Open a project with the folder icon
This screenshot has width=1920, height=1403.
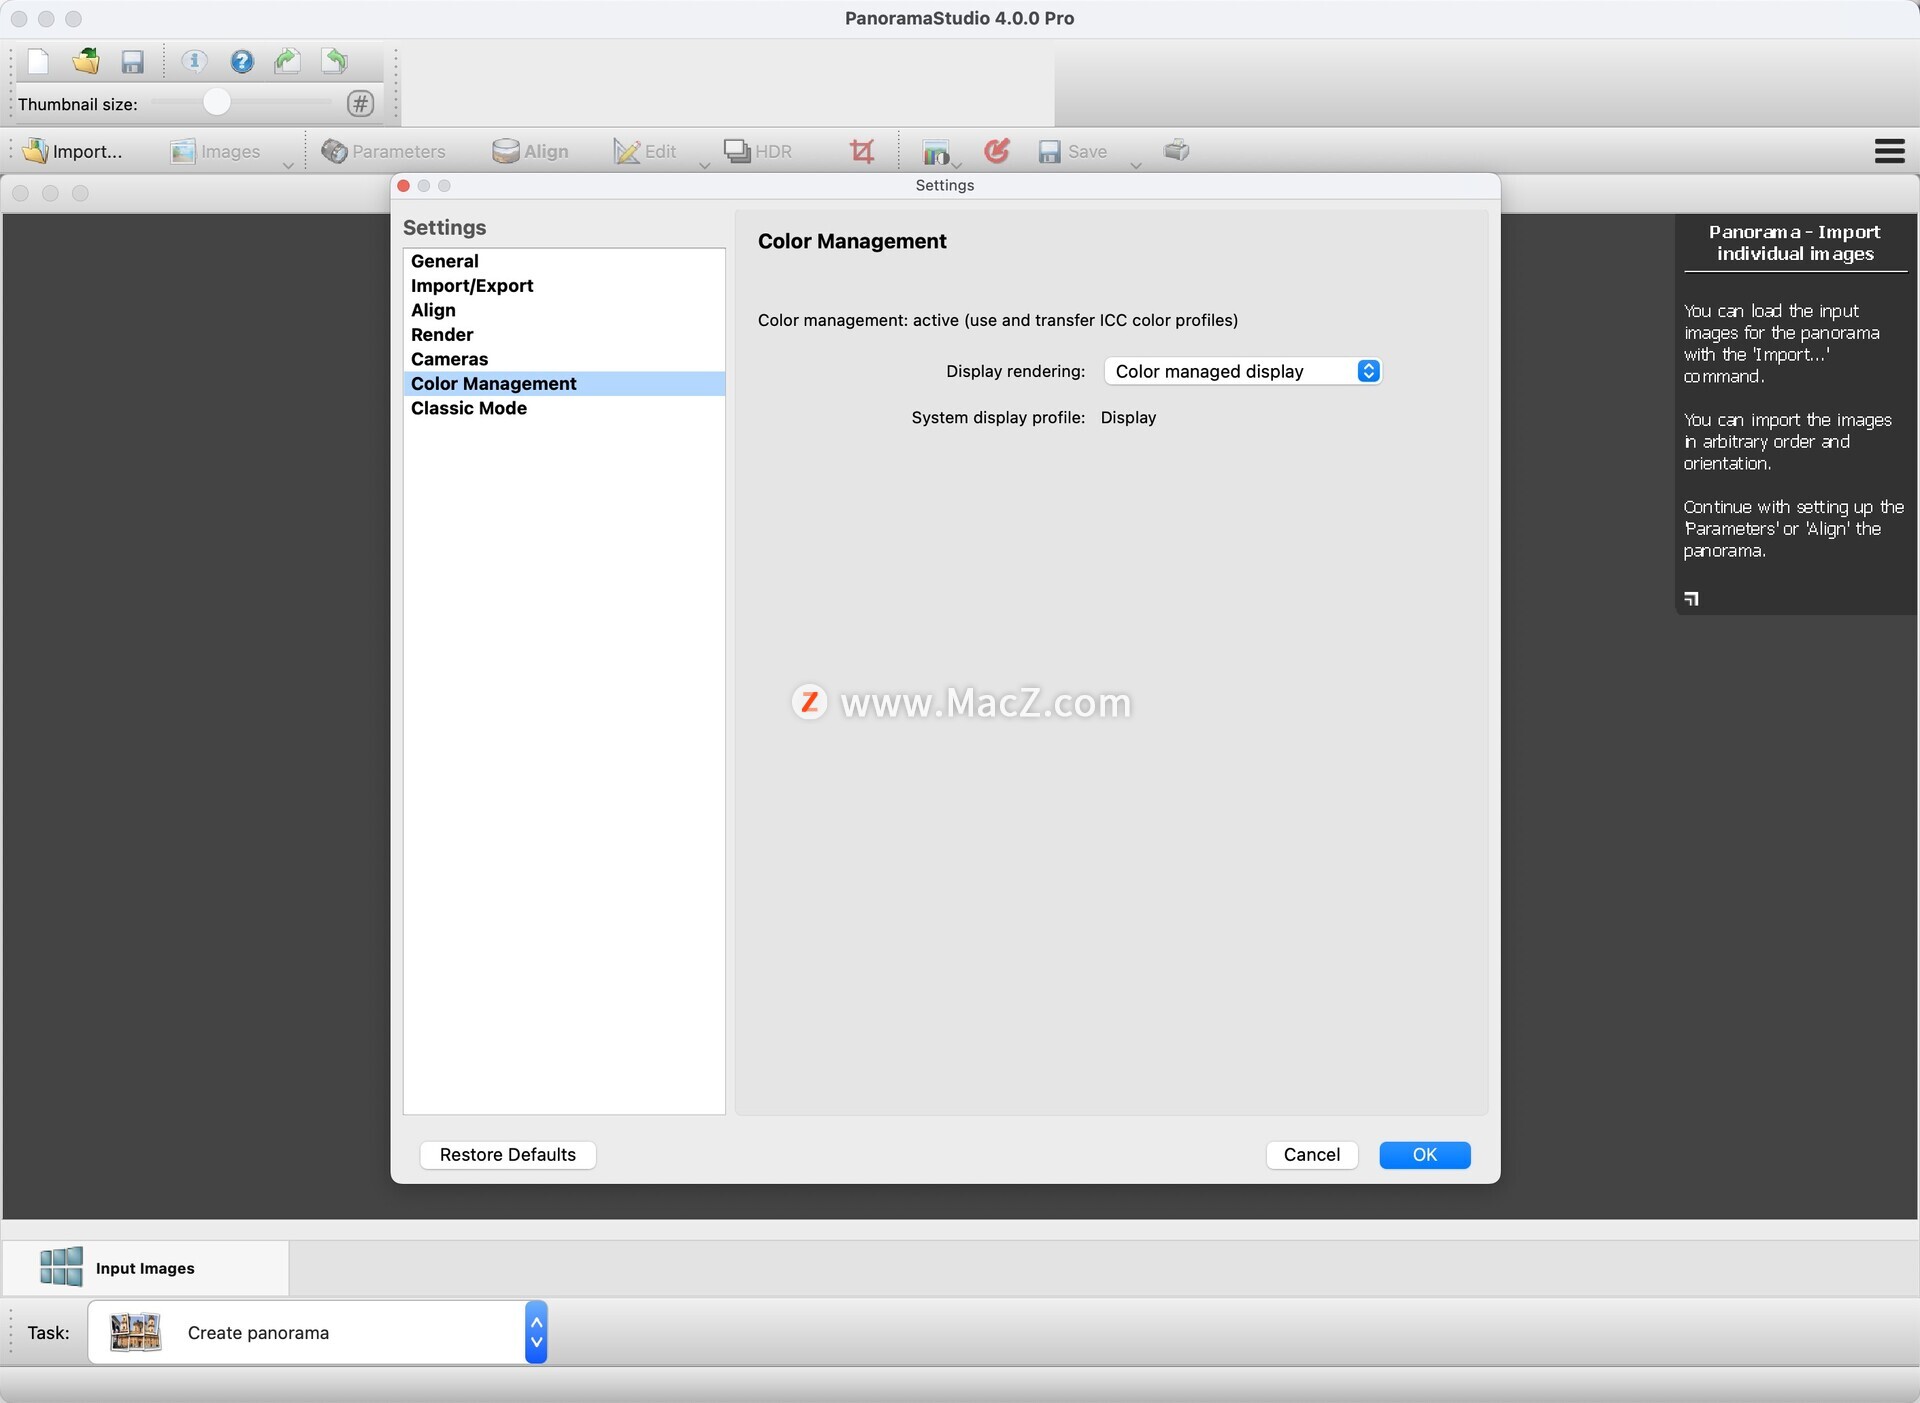(86, 62)
